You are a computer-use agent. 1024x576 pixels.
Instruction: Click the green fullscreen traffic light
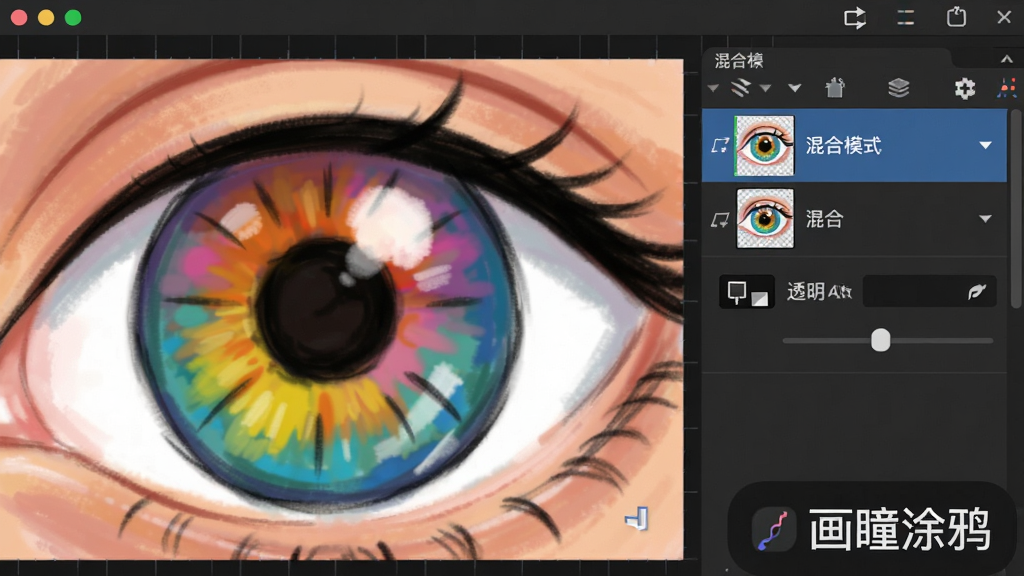[73, 18]
